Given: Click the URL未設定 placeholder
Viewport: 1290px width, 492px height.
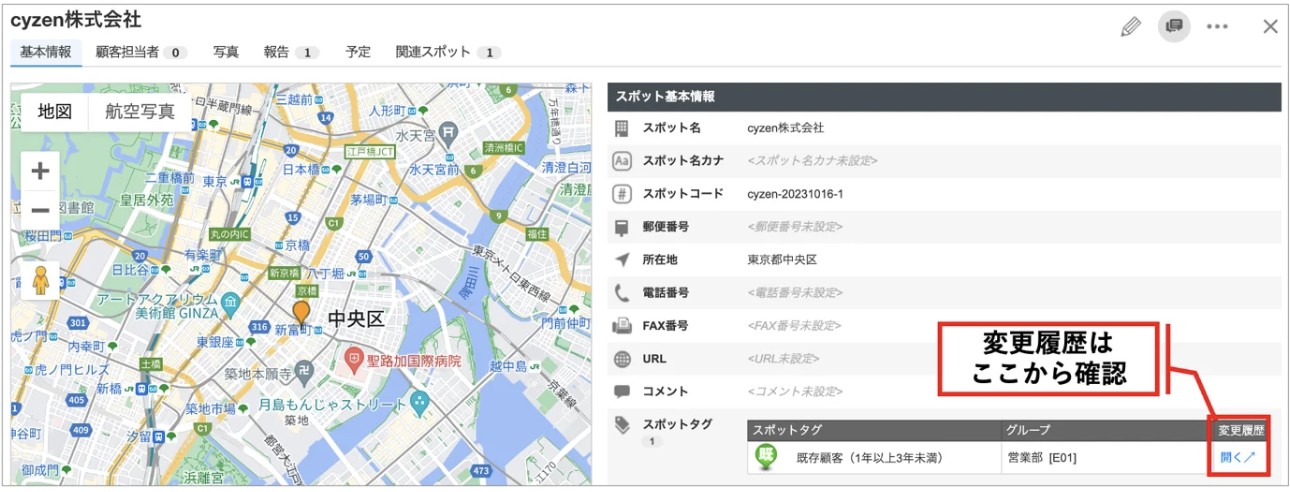Looking at the screenshot, I should (783, 359).
